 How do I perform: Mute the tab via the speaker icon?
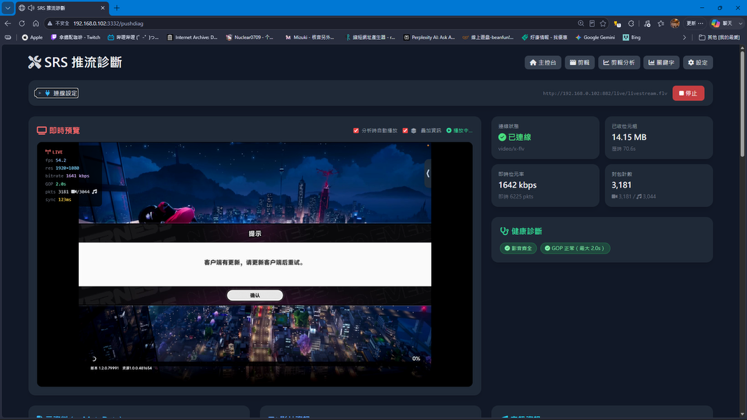click(30, 8)
